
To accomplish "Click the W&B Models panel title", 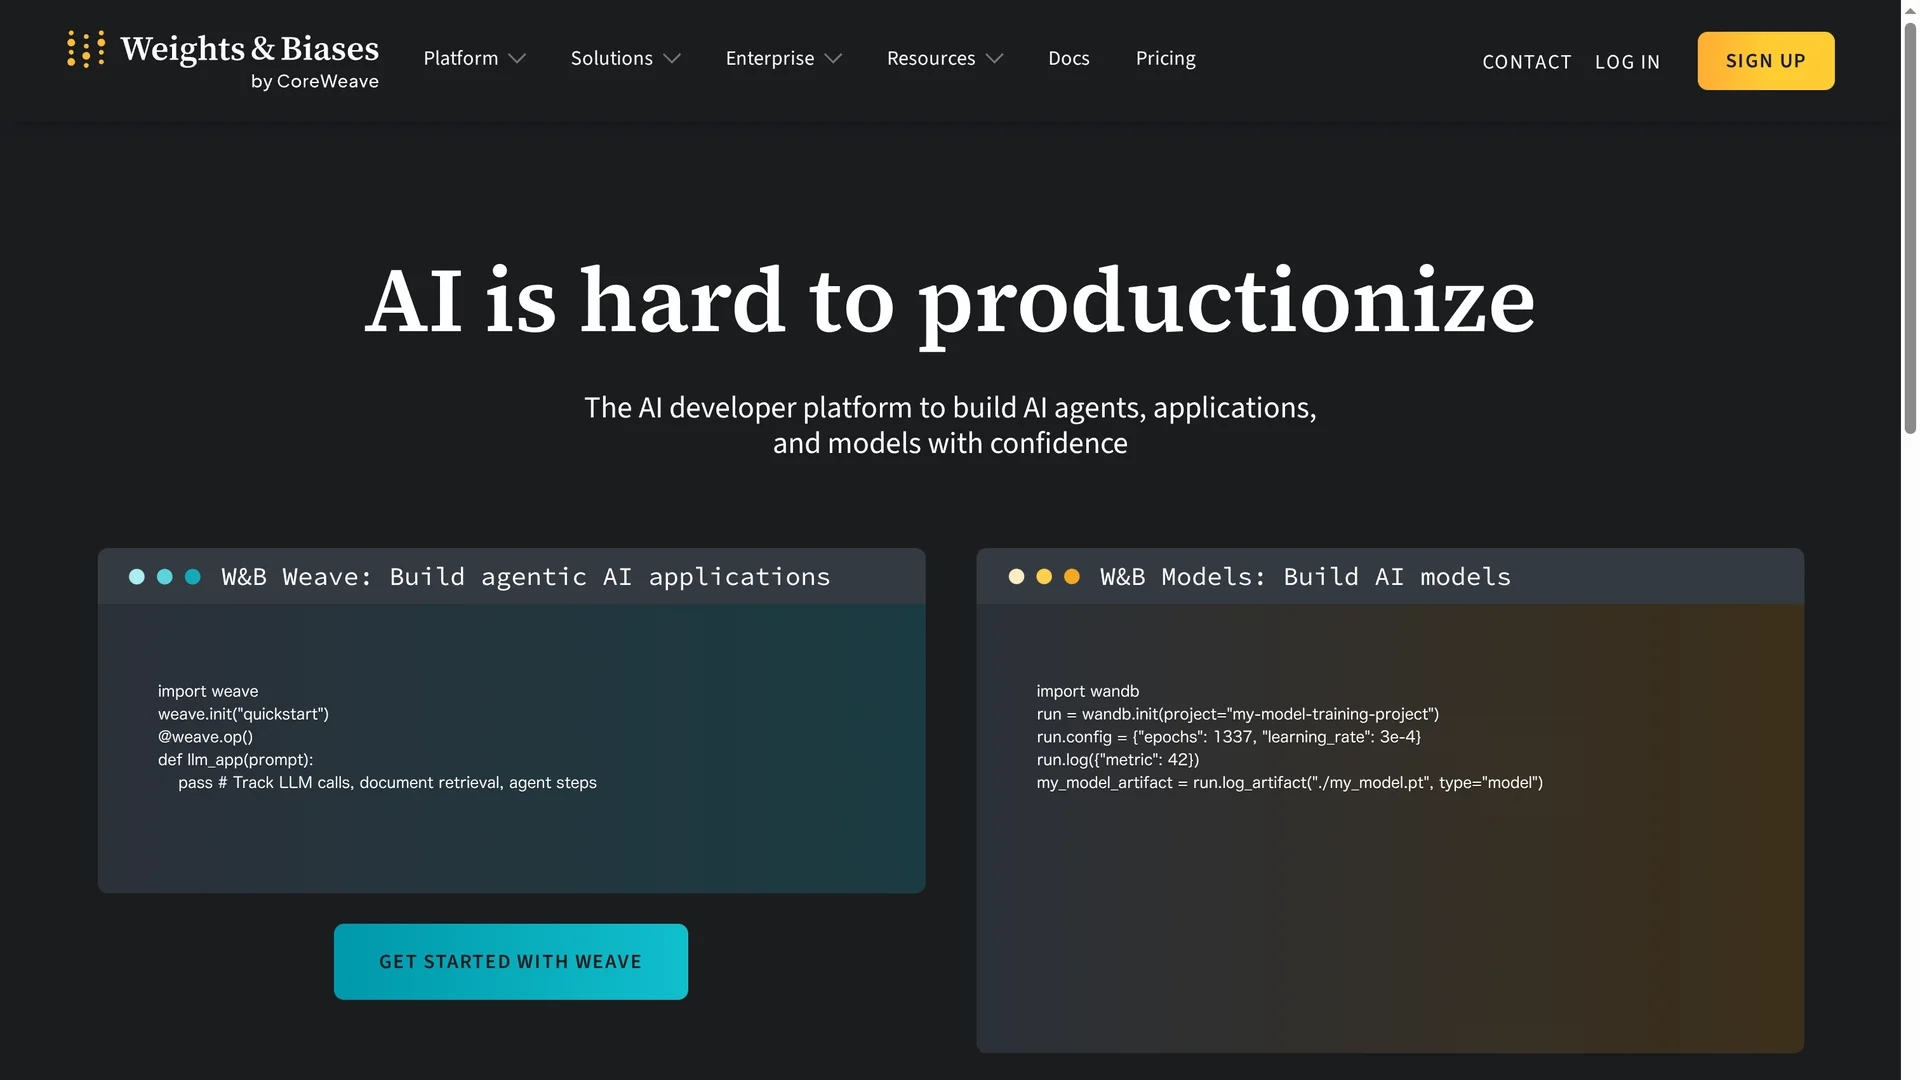I will (1305, 577).
